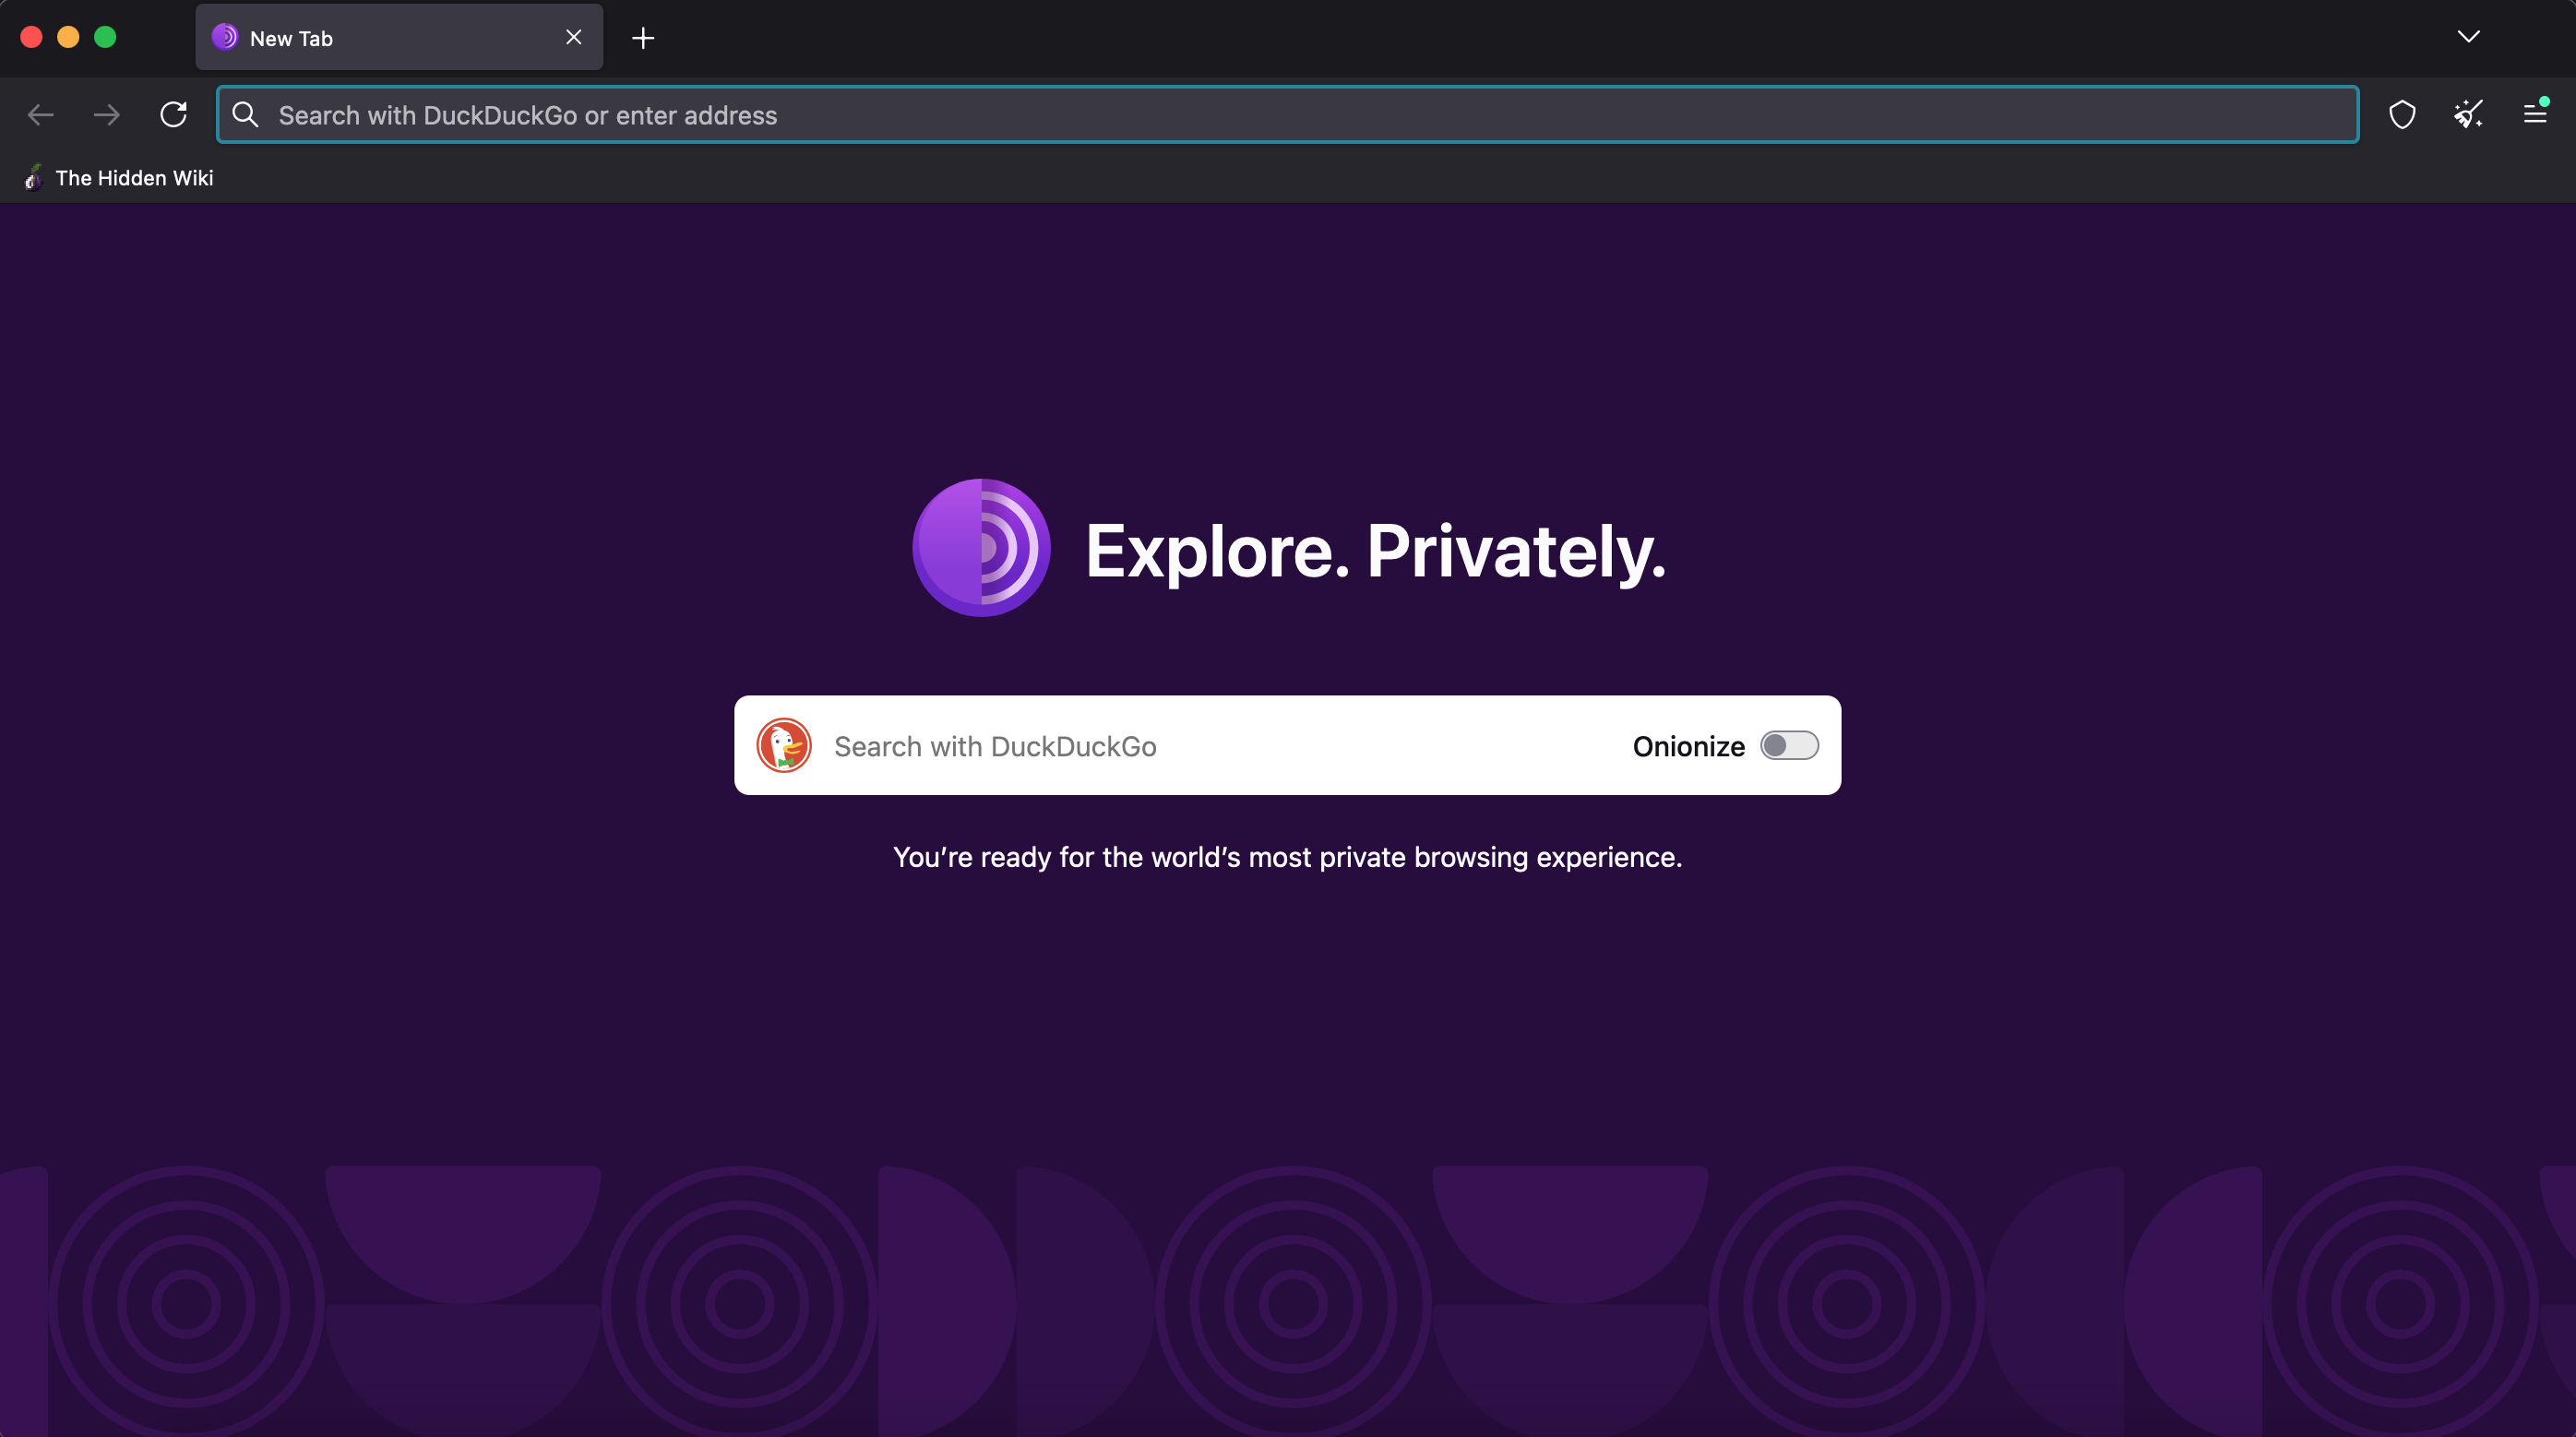Click The Hidden Wiki bookmark favicon
This screenshot has height=1437, width=2576.
(x=33, y=178)
